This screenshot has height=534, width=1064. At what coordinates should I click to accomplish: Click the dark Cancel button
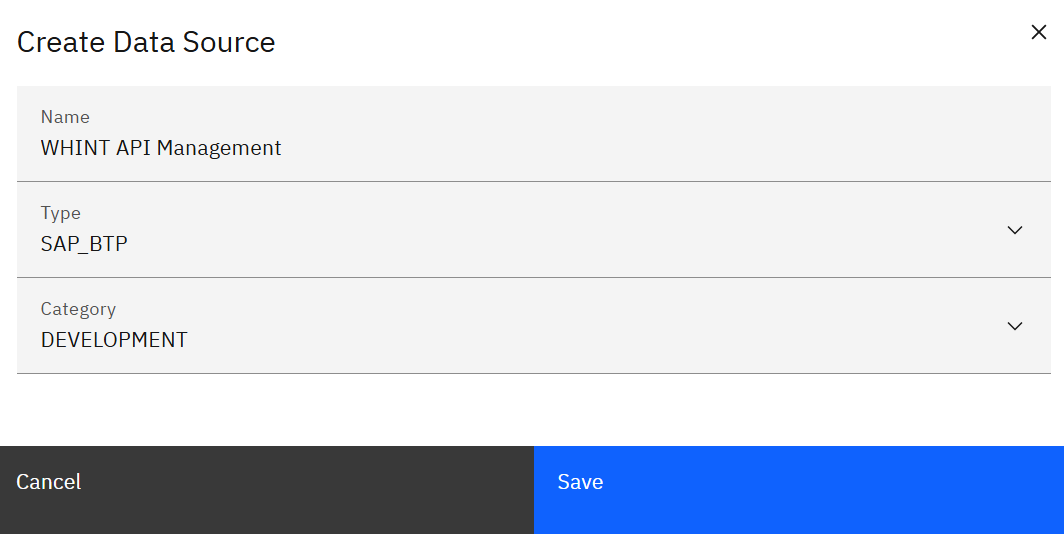(266, 489)
